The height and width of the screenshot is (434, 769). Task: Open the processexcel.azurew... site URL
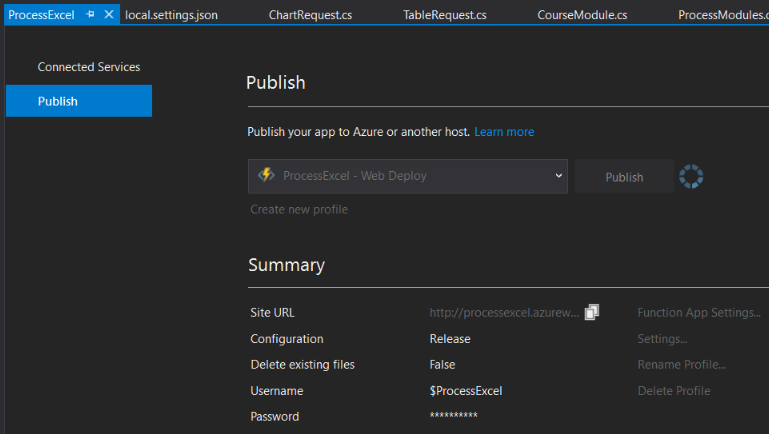[504, 313]
